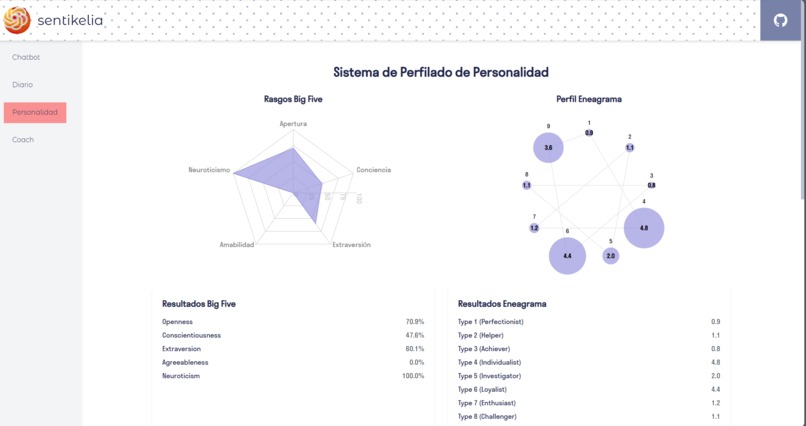
Task: Select the Enneagram type 2 bubble
Action: tap(630, 147)
